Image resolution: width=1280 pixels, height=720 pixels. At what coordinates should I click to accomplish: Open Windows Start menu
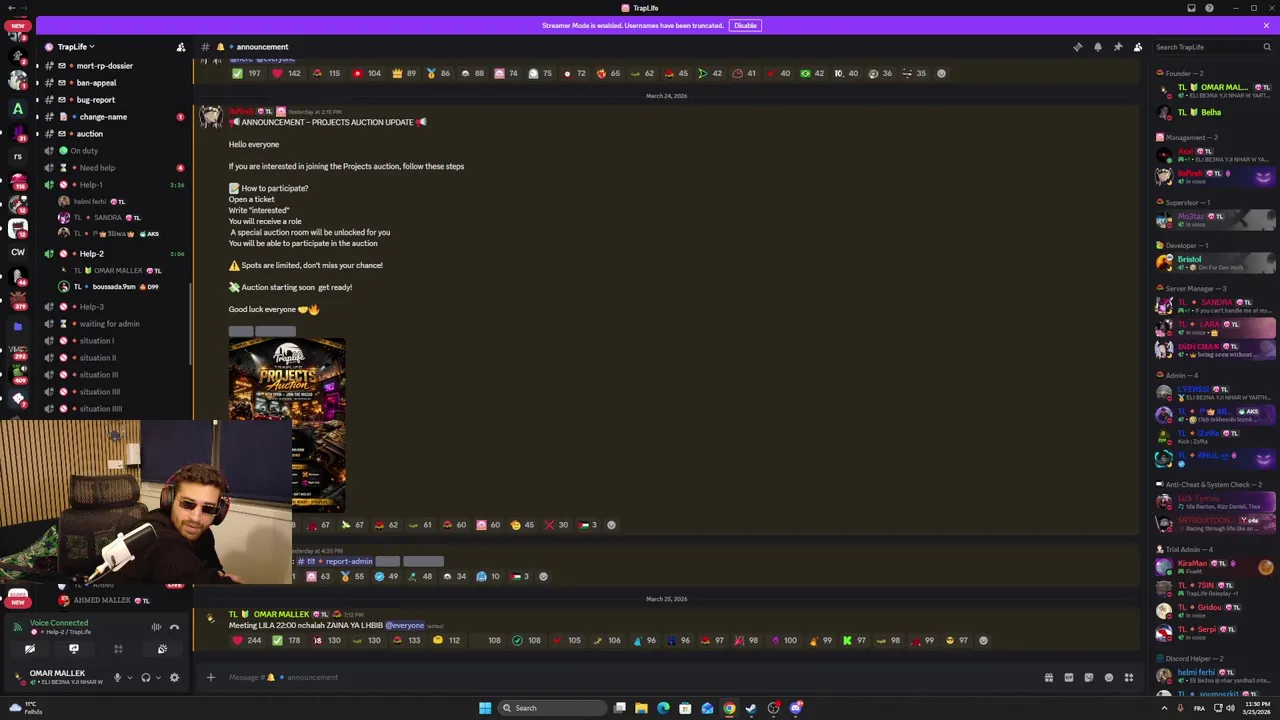(485, 708)
